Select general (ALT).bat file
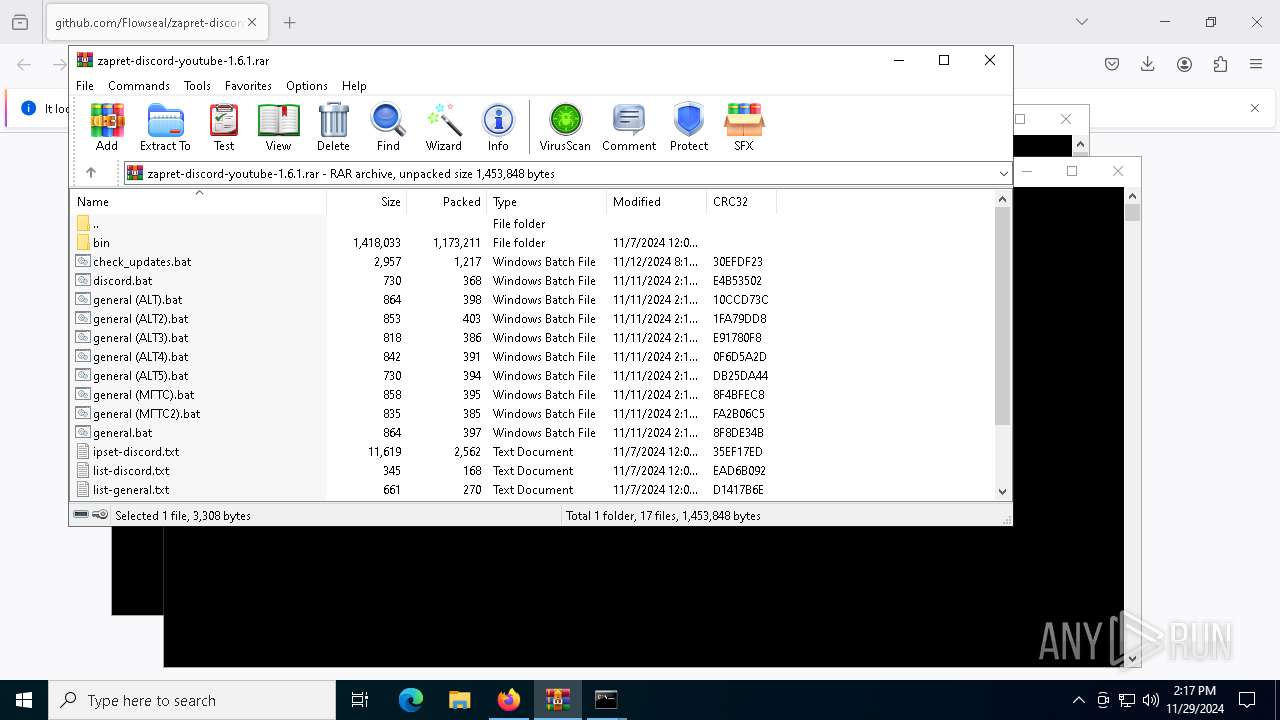 [532, 300]
